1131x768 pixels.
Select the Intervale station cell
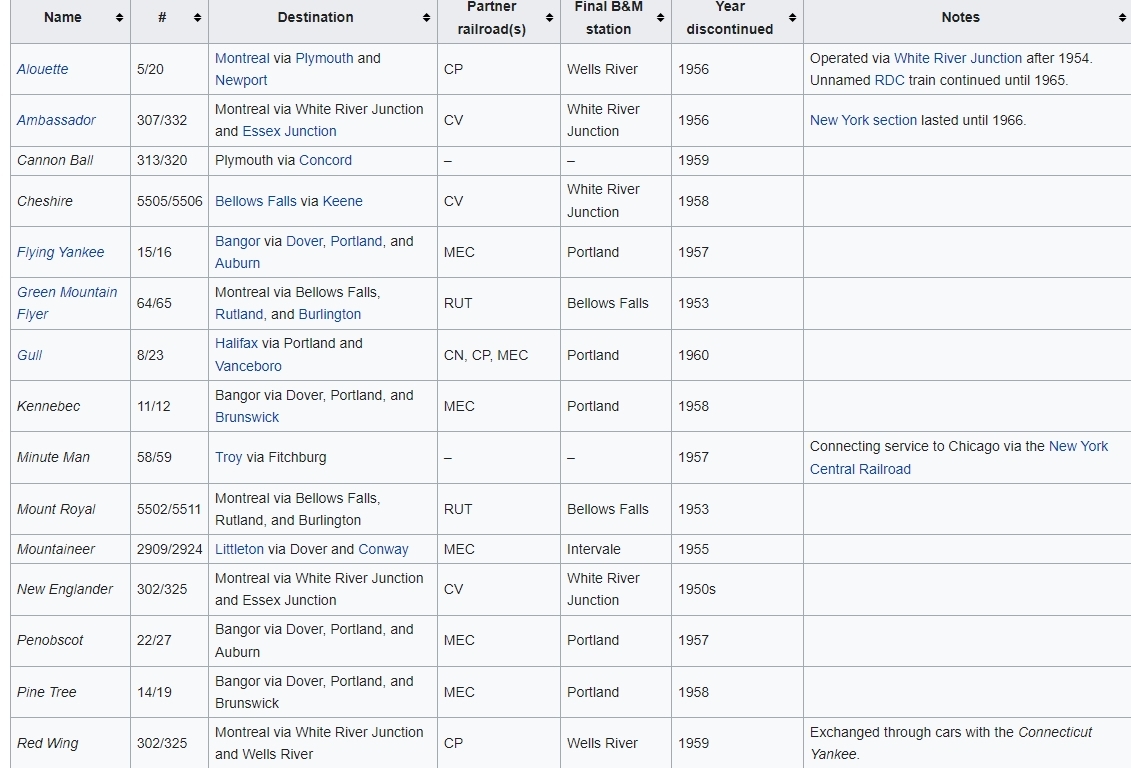pyautogui.click(x=616, y=549)
